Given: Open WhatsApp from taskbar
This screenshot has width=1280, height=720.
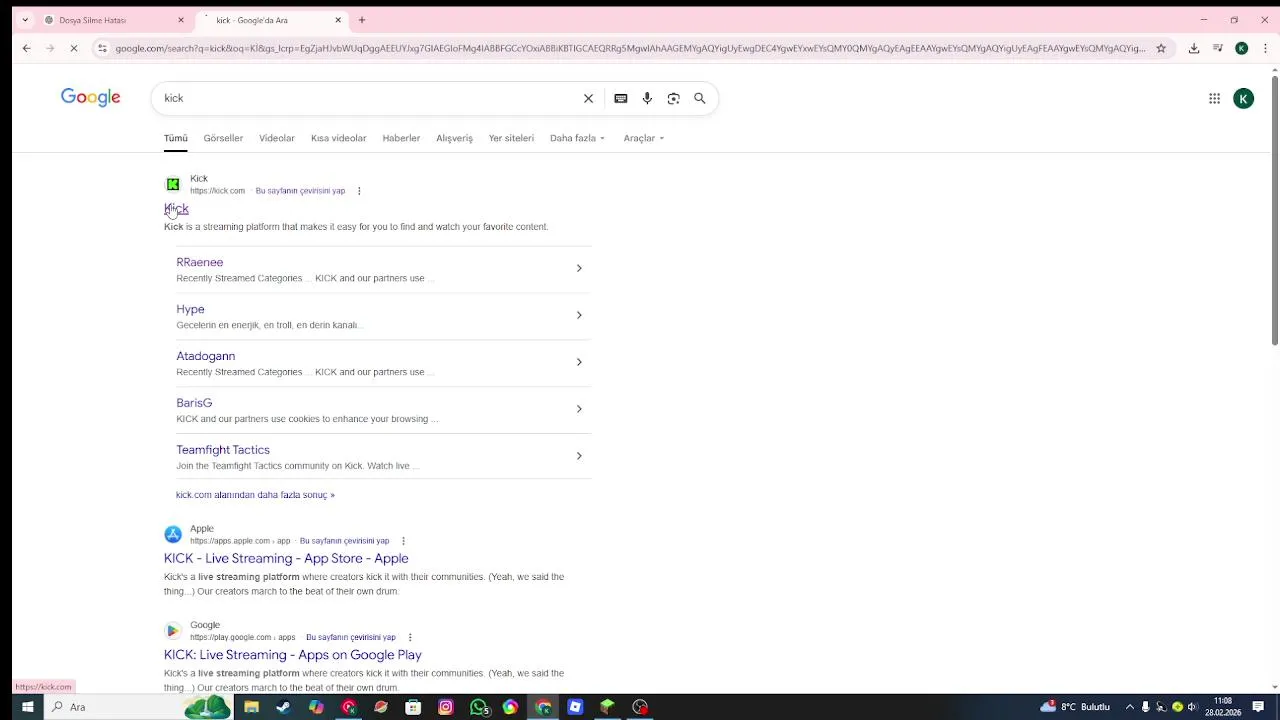Looking at the screenshot, I should point(479,707).
